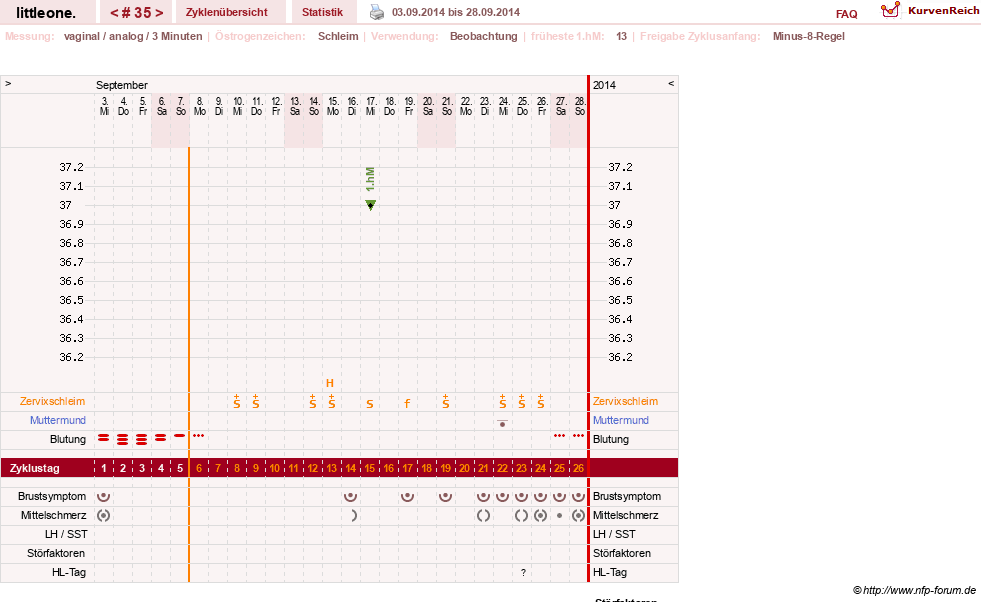Click the date column '17. Mi'
Viewport: 981px width, 602px height.
click(371, 106)
